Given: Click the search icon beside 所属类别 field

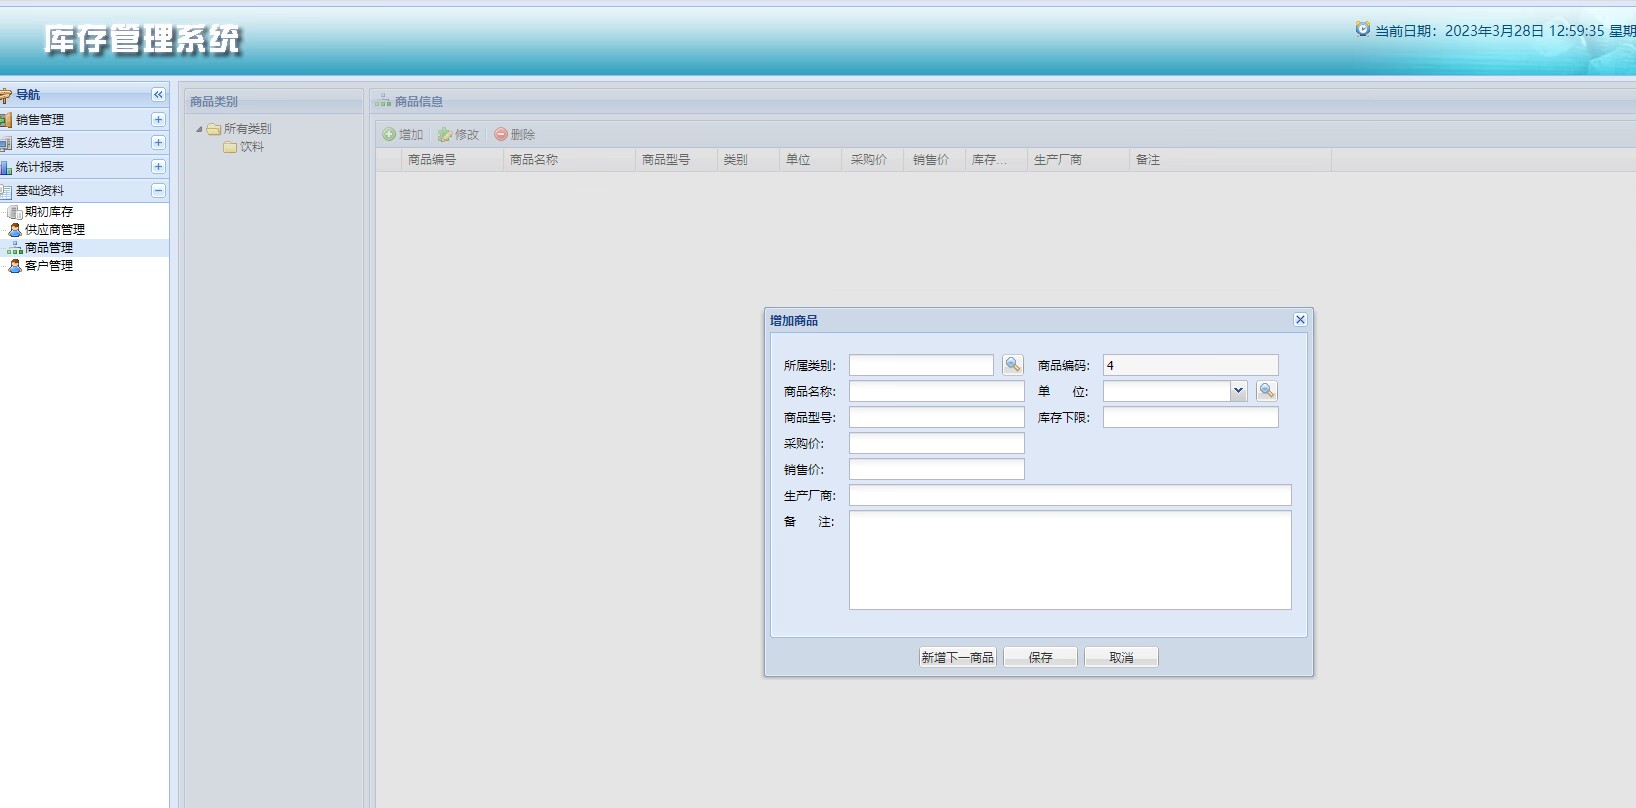Looking at the screenshot, I should tap(1012, 365).
